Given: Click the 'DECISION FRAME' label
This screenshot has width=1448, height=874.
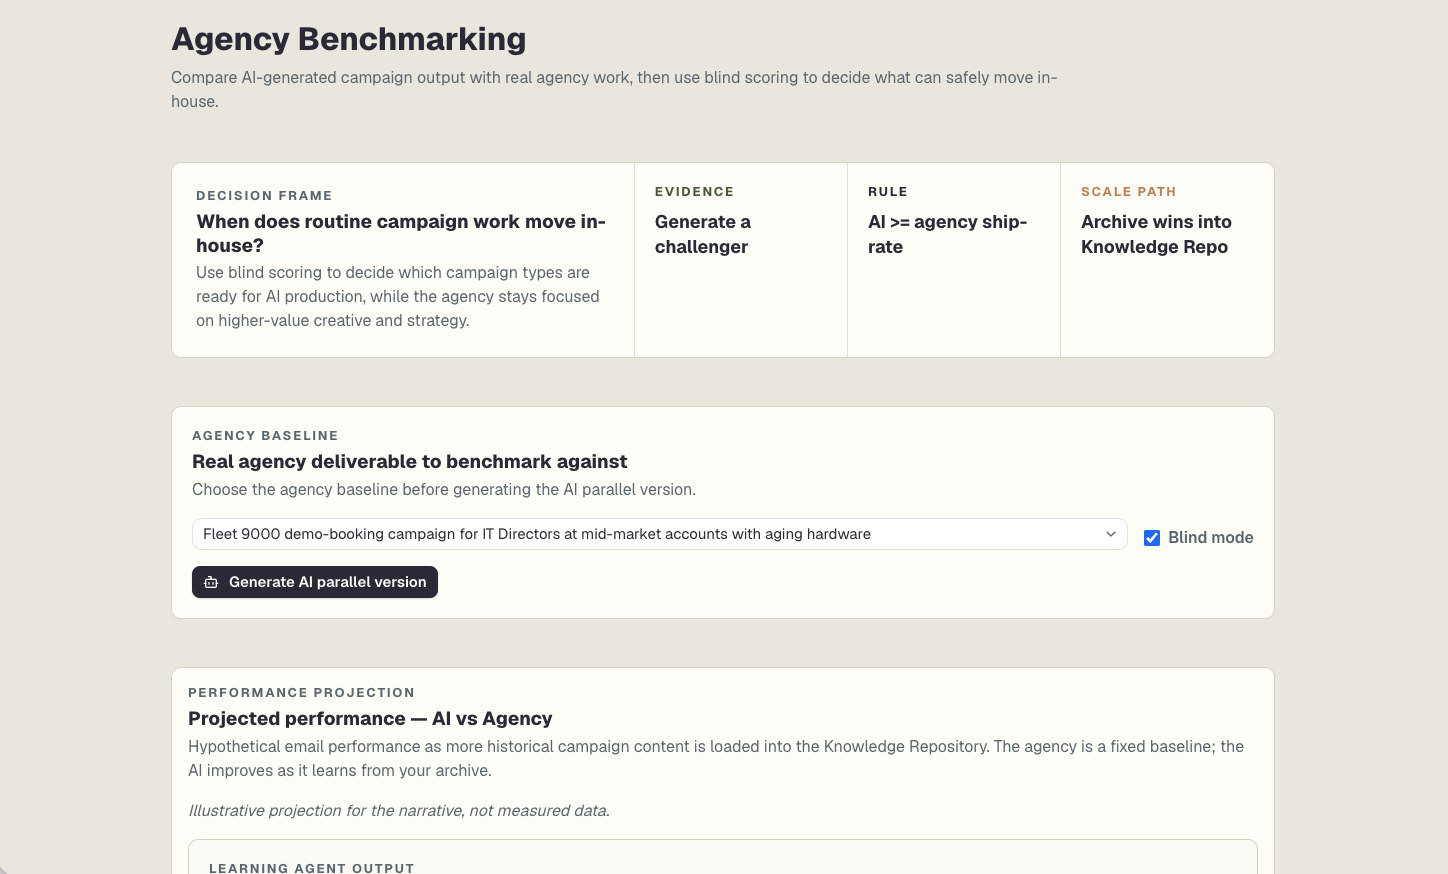Looking at the screenshot, I should coord(264,196).
